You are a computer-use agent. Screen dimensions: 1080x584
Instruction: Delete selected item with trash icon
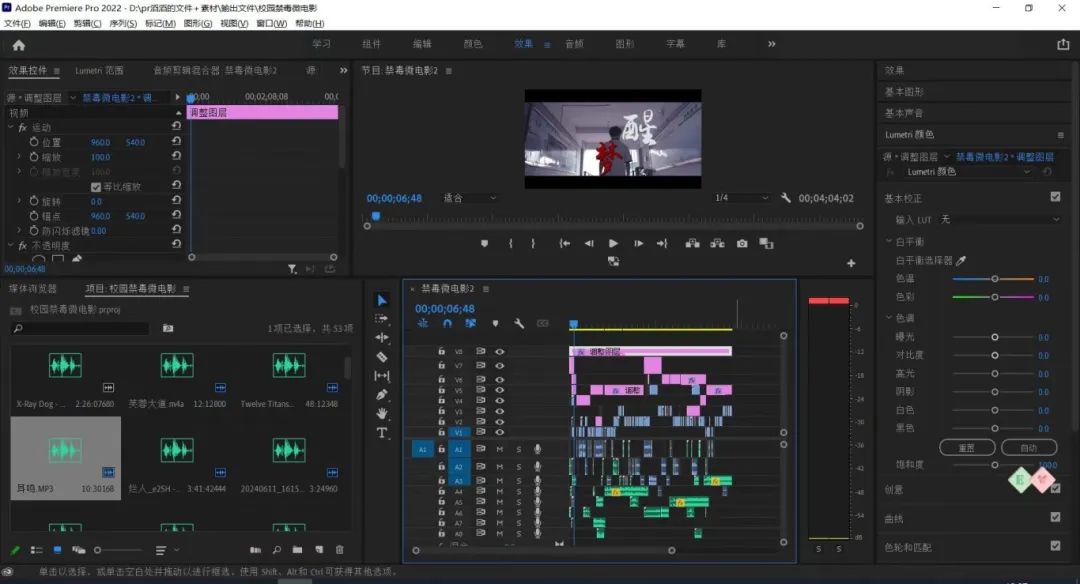click(340, 550)
